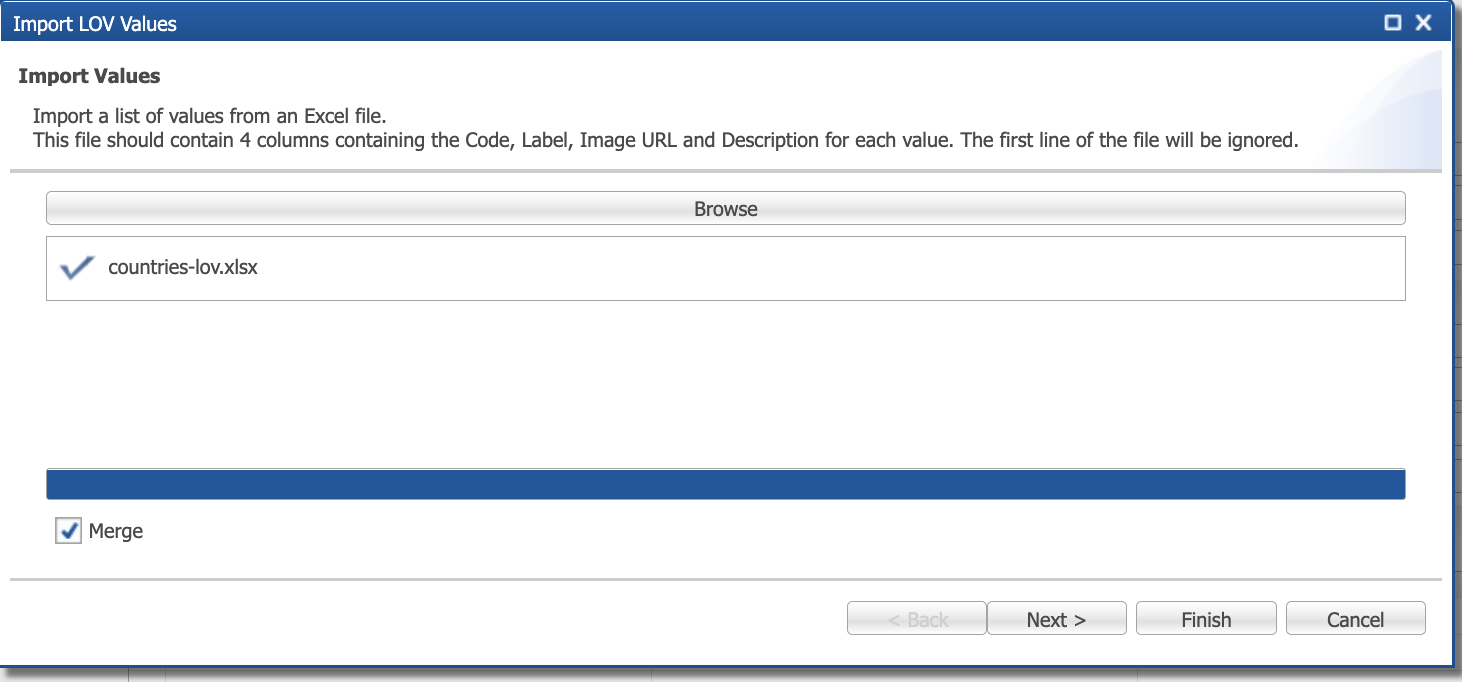
Task: Go to the Next wizard step
Action: click(1057, 619)
